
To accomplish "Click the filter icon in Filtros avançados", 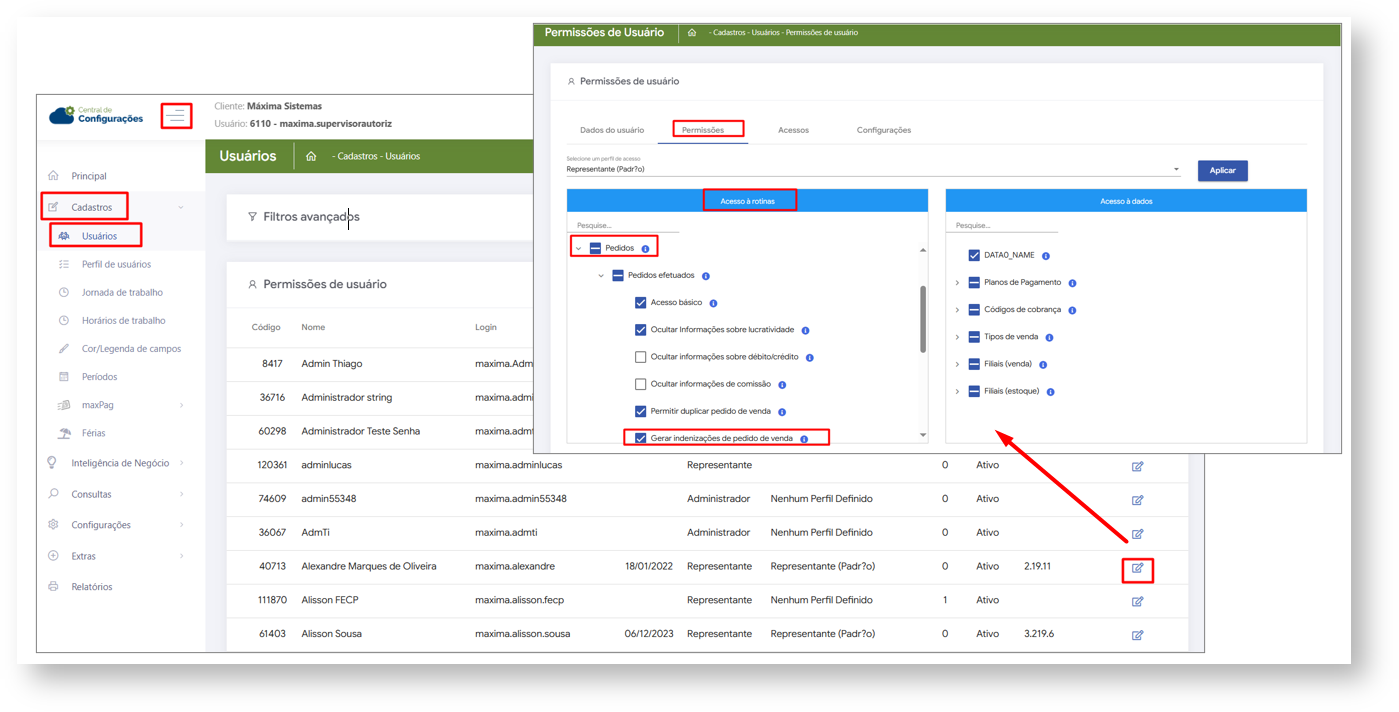I will tap(252, 217).
